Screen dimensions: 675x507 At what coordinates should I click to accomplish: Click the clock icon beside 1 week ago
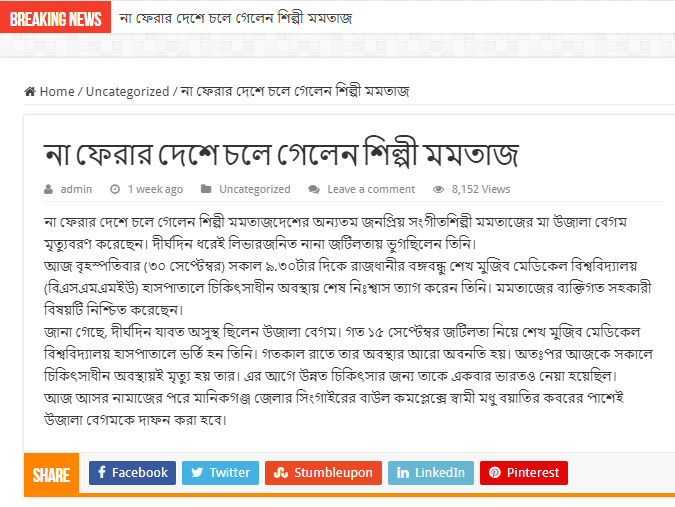tap(115, 189)
